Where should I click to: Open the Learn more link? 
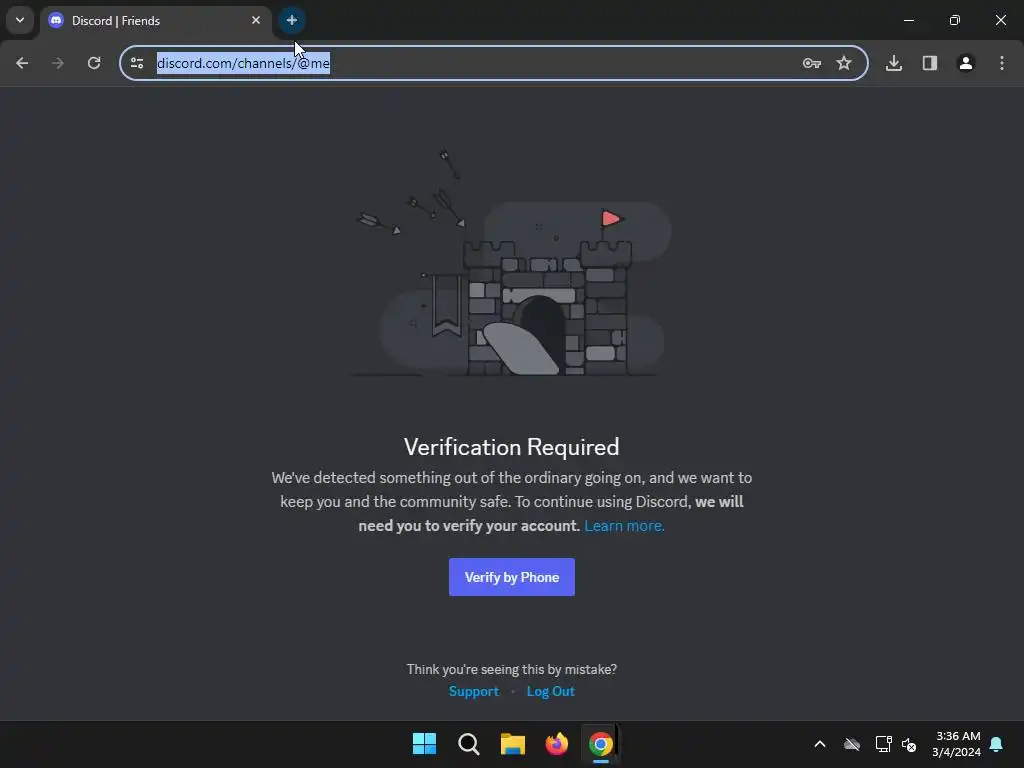point(624,526)
